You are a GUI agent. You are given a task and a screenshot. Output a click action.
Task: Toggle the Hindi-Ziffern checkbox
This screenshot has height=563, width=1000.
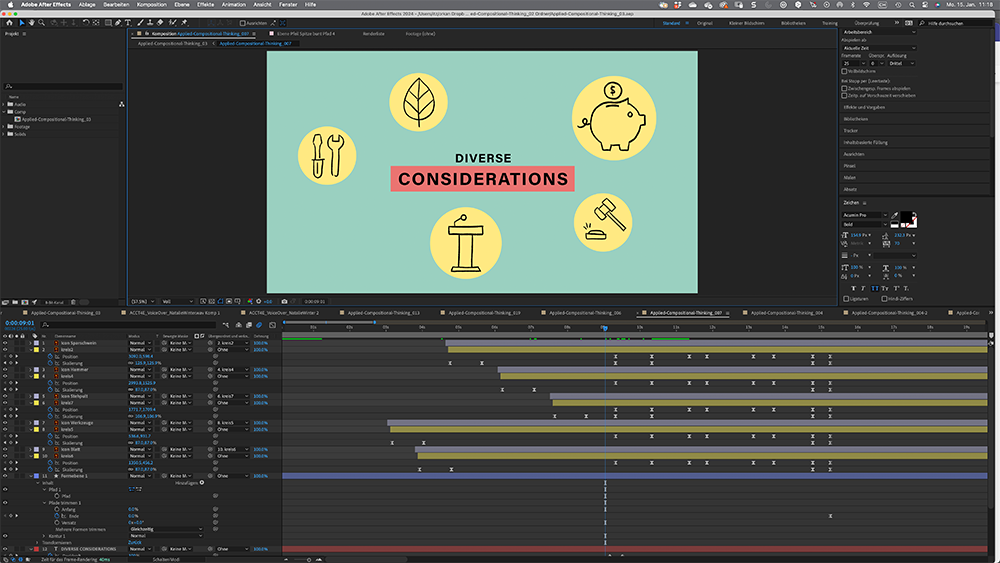tap(885, 299)
